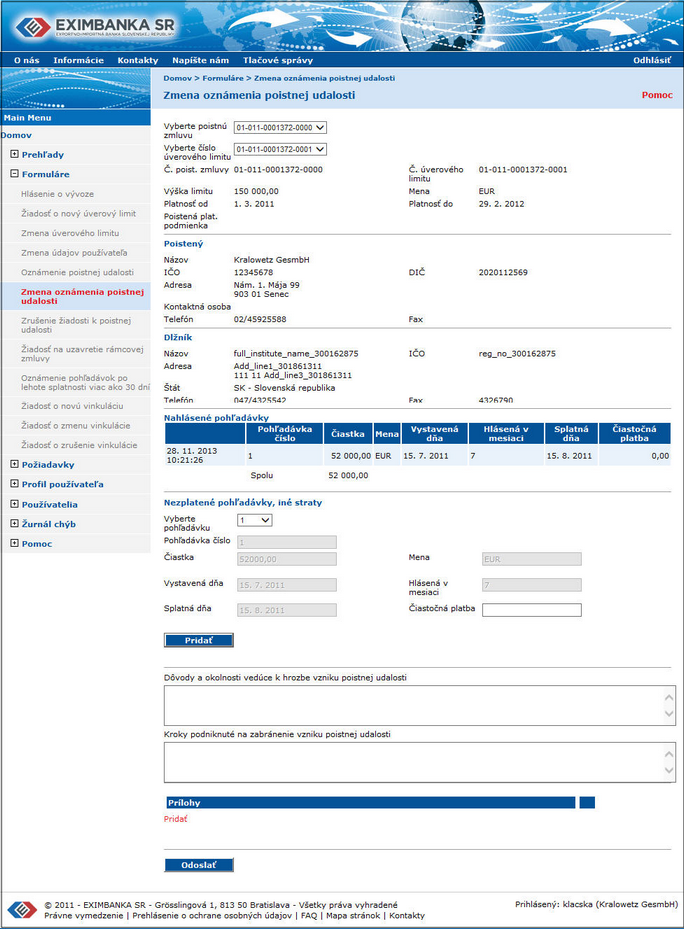The width and height of the screenshot is (684, 929).
Task: Click the Právne vymedzenie footer link
Action: [84, 915]
